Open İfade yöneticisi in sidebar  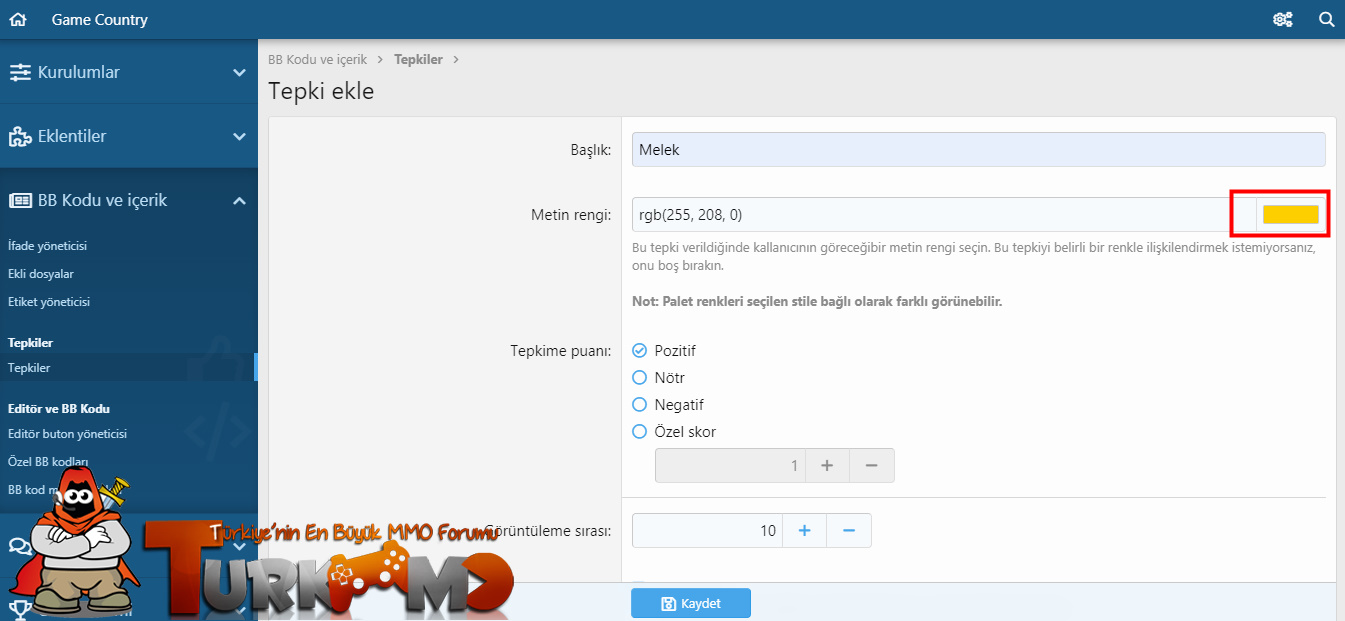pos(48,245)
